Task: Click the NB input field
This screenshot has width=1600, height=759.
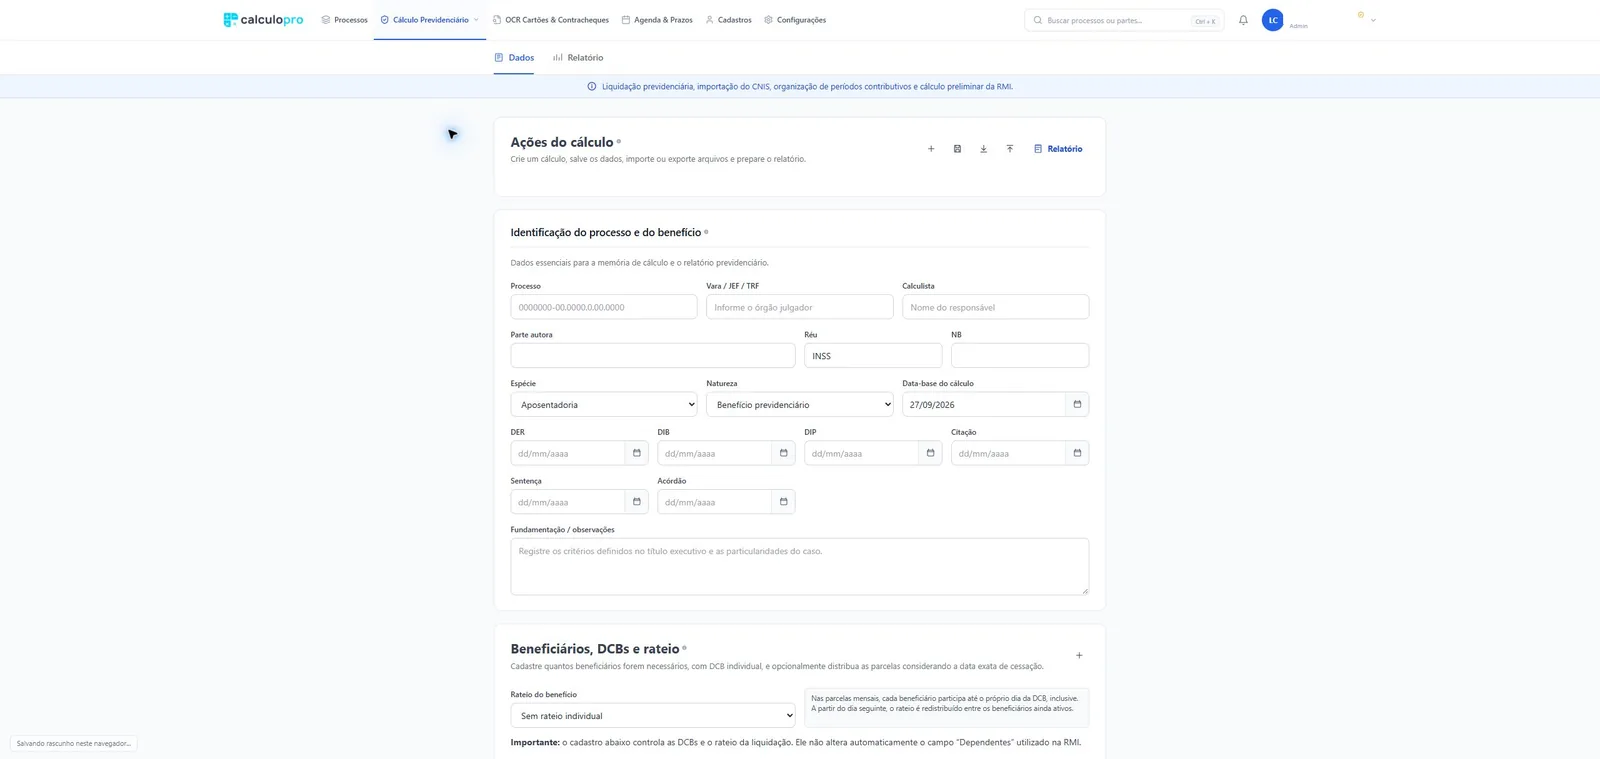Action: point(1020,356)
